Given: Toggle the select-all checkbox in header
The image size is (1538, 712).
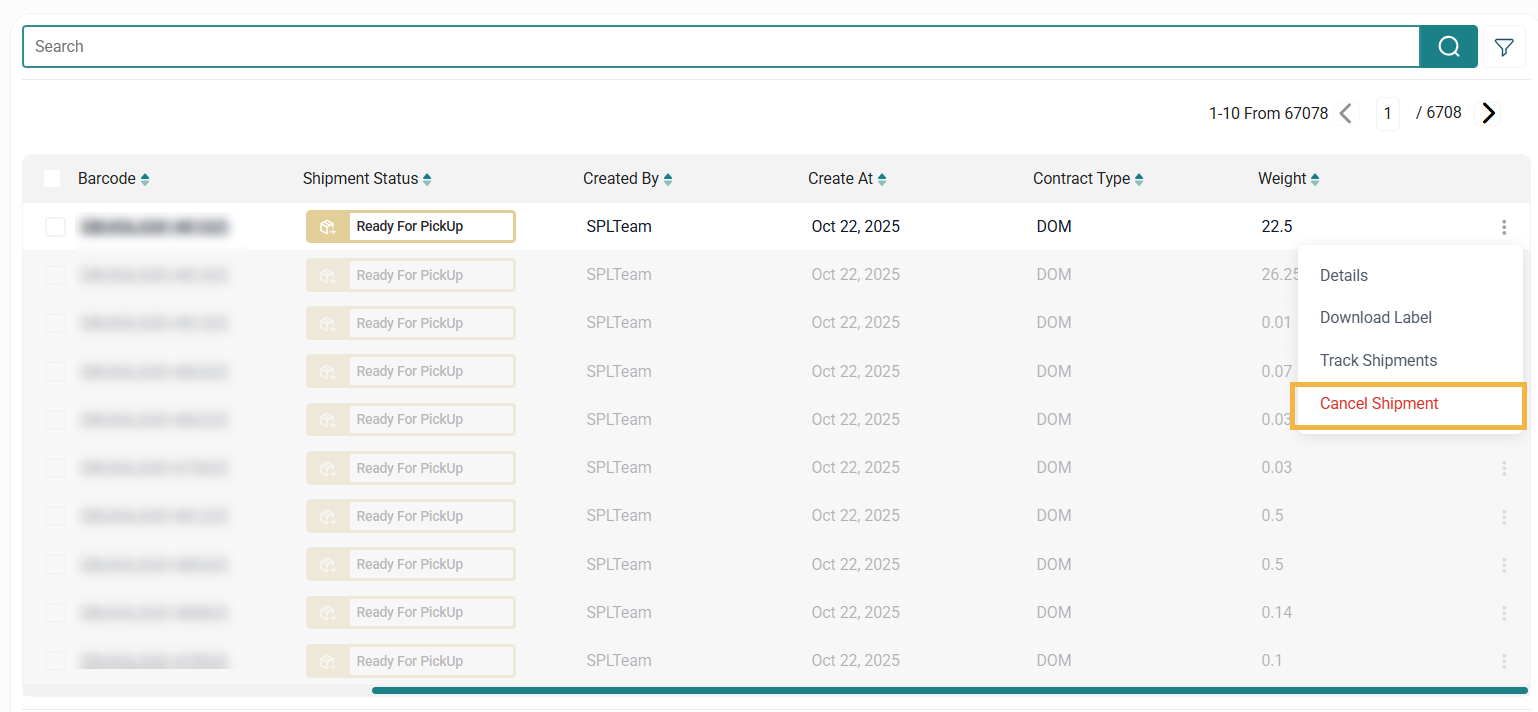Looking at the screenshot, I should click(x=52, y=179).
